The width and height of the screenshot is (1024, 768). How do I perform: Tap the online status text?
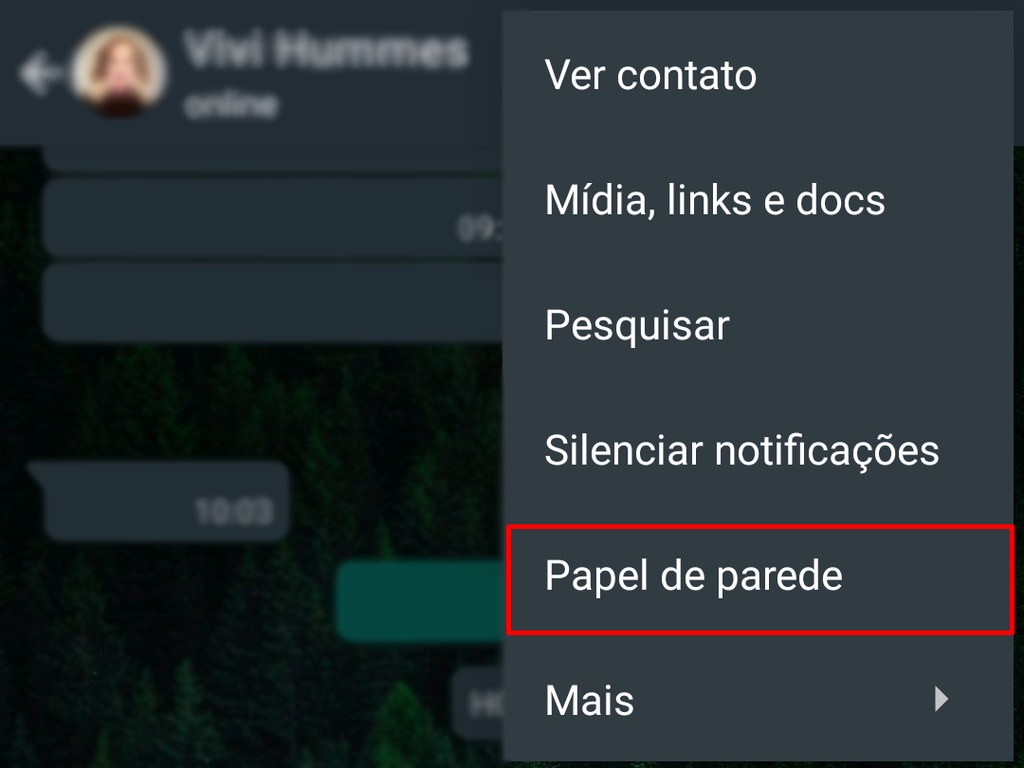231,104
